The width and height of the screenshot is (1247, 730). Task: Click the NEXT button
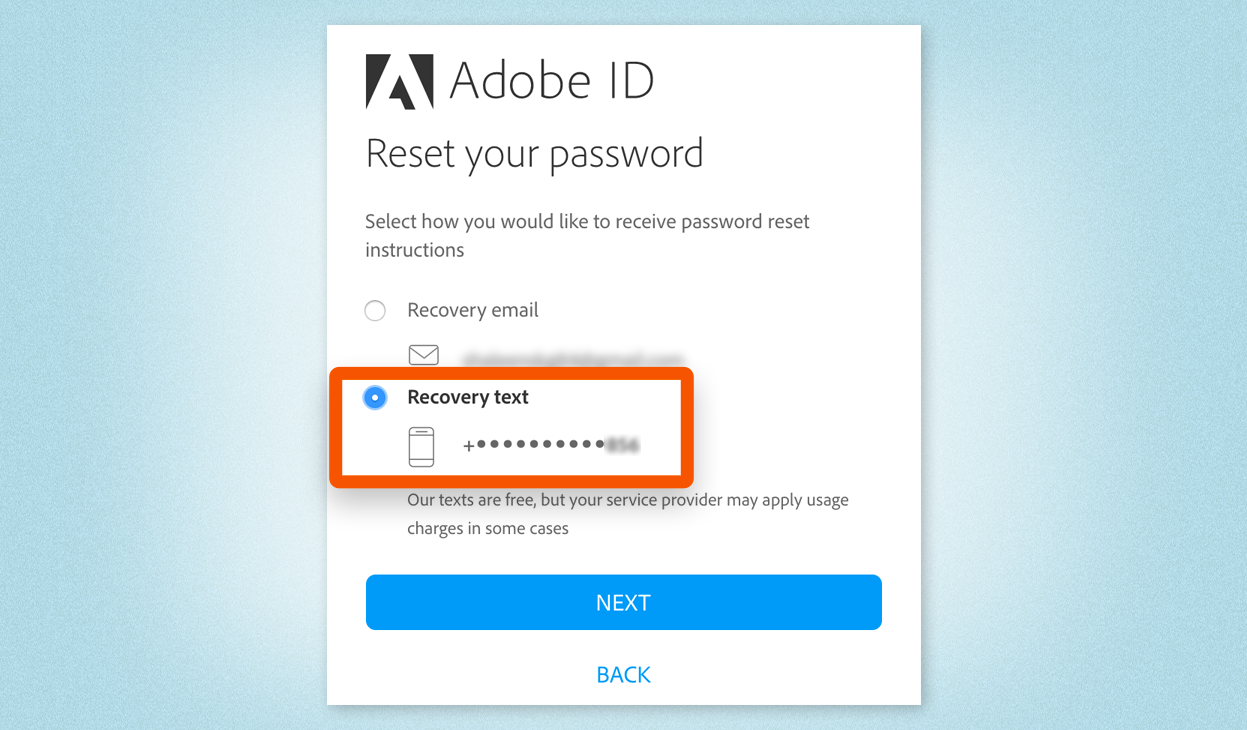pos(623,602)
